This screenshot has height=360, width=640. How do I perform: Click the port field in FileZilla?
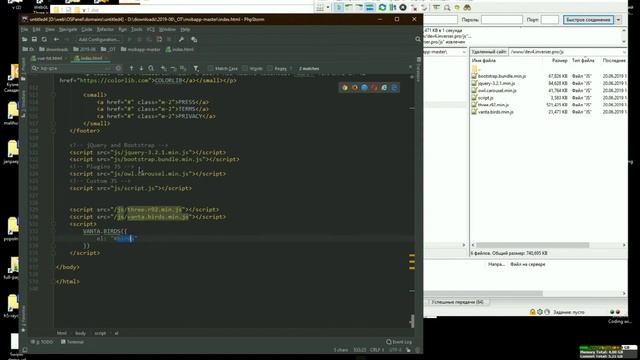(x=549, y=20)
